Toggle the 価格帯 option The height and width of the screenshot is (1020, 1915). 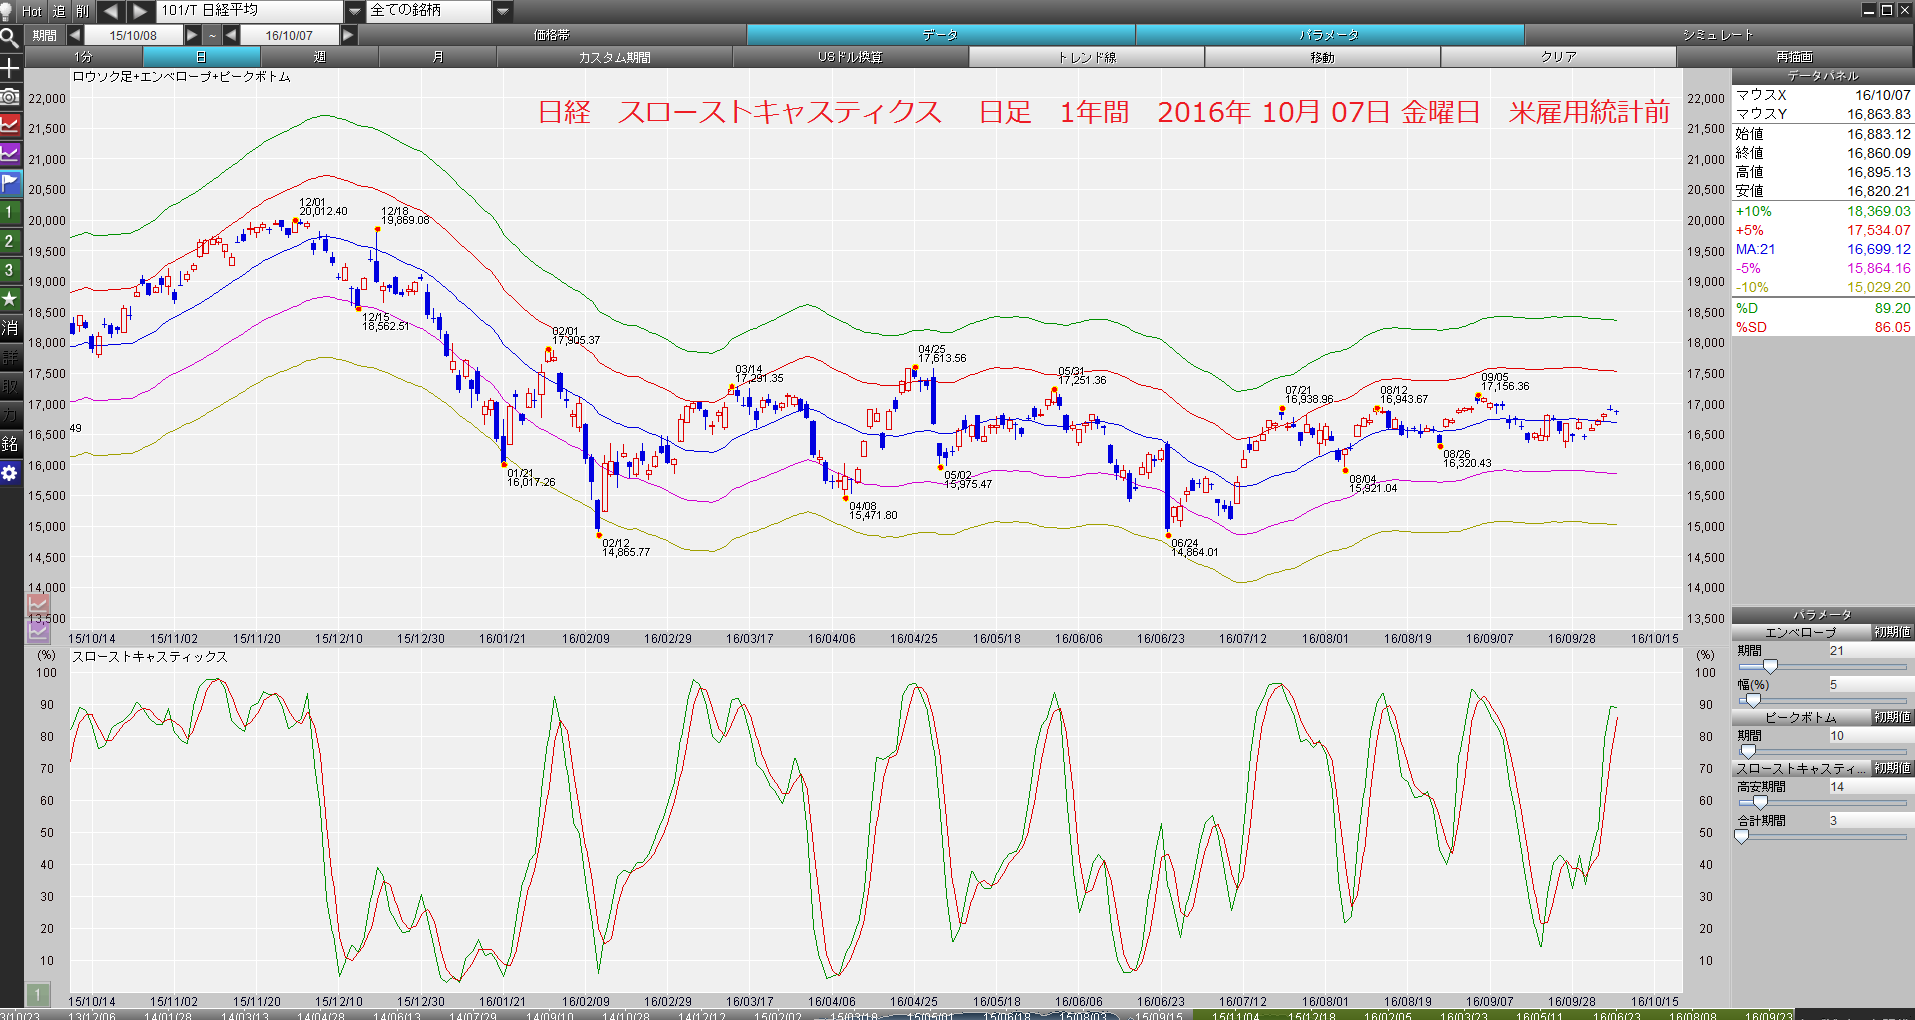pos(552,35)
